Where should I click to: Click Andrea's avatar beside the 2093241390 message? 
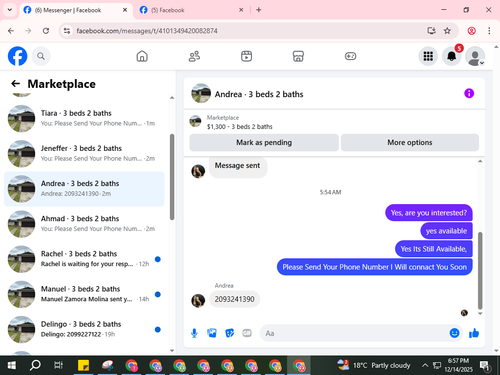click(198, 301)
